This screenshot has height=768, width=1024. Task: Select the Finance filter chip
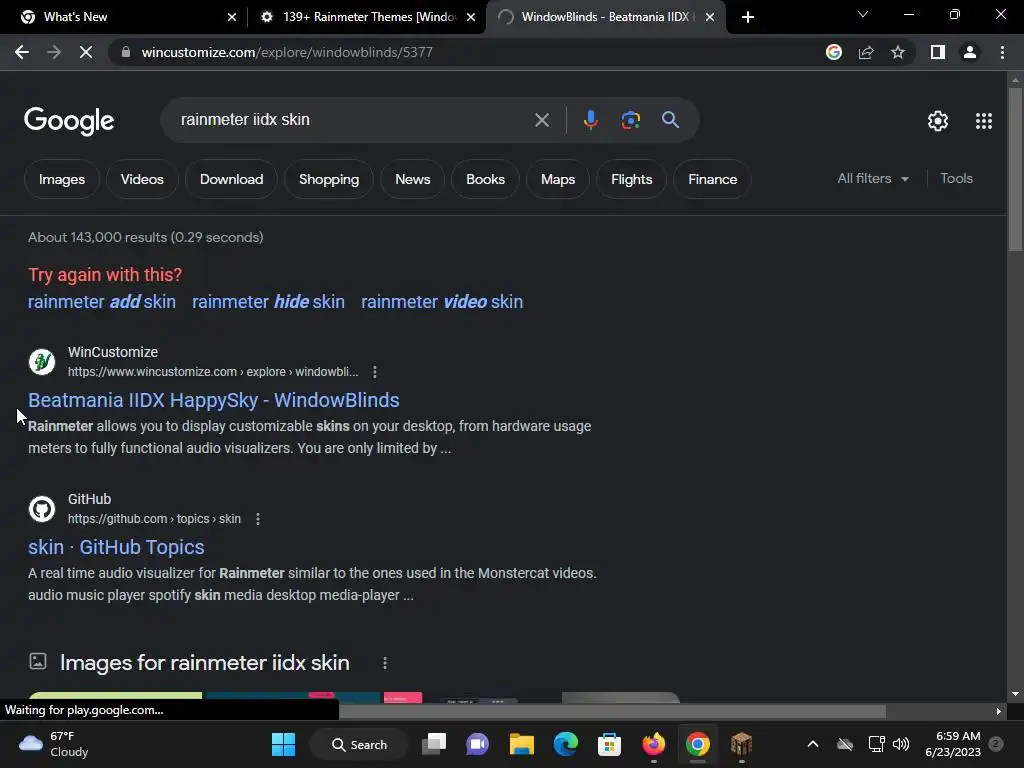tap(712, 179)
